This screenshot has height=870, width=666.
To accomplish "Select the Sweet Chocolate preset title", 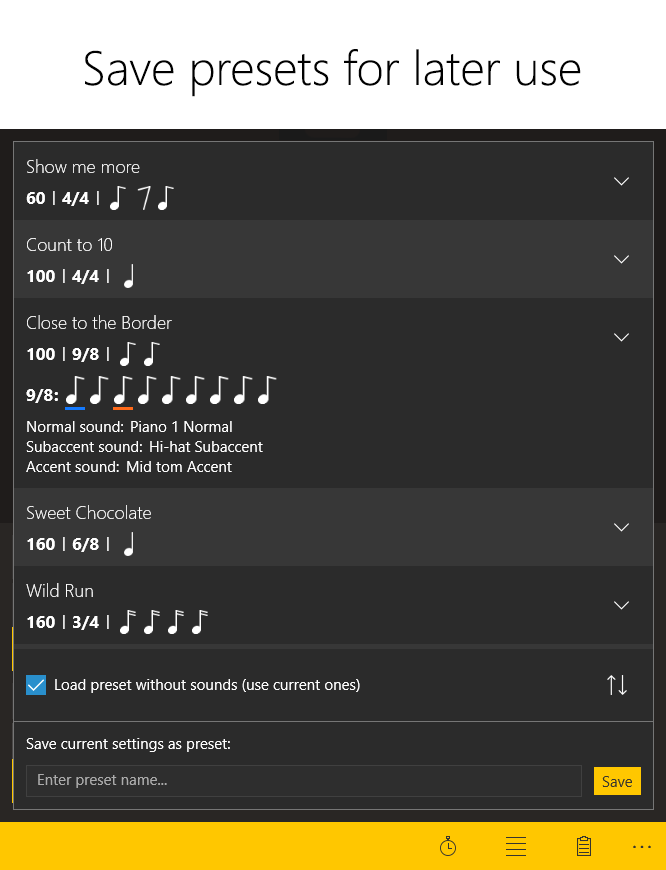I will 89,513.
